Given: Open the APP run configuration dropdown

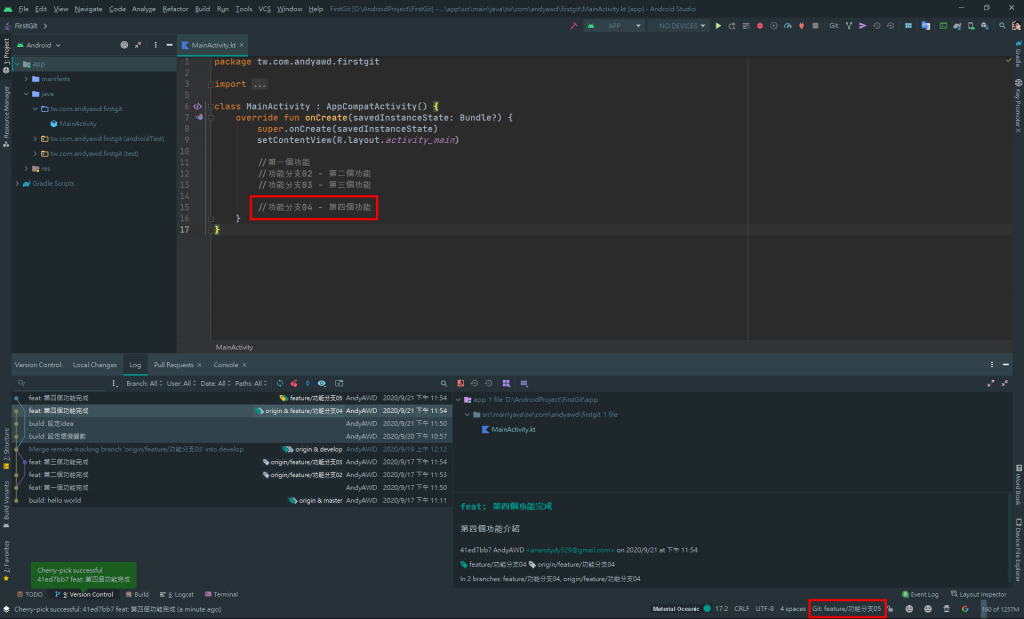Looking at the screenshot, I should click(615, 26).
